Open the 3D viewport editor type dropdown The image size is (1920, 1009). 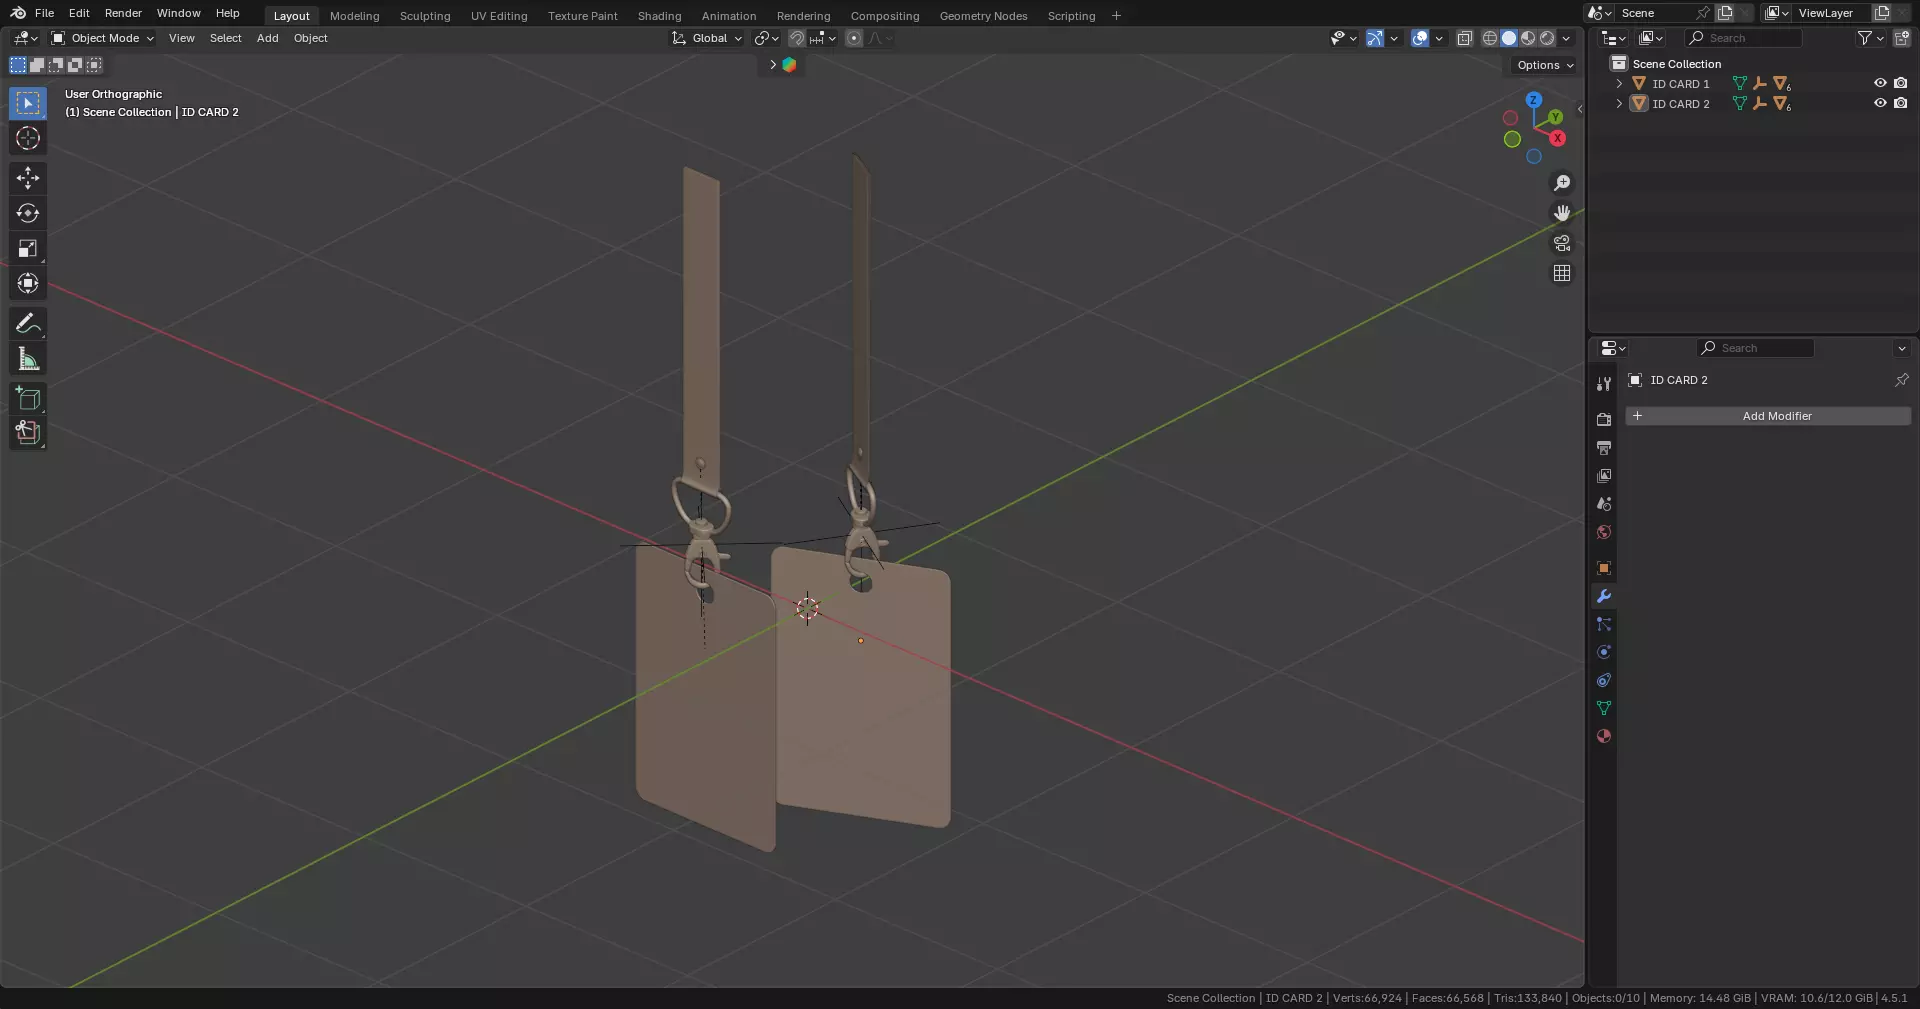[x=26, y=38]
